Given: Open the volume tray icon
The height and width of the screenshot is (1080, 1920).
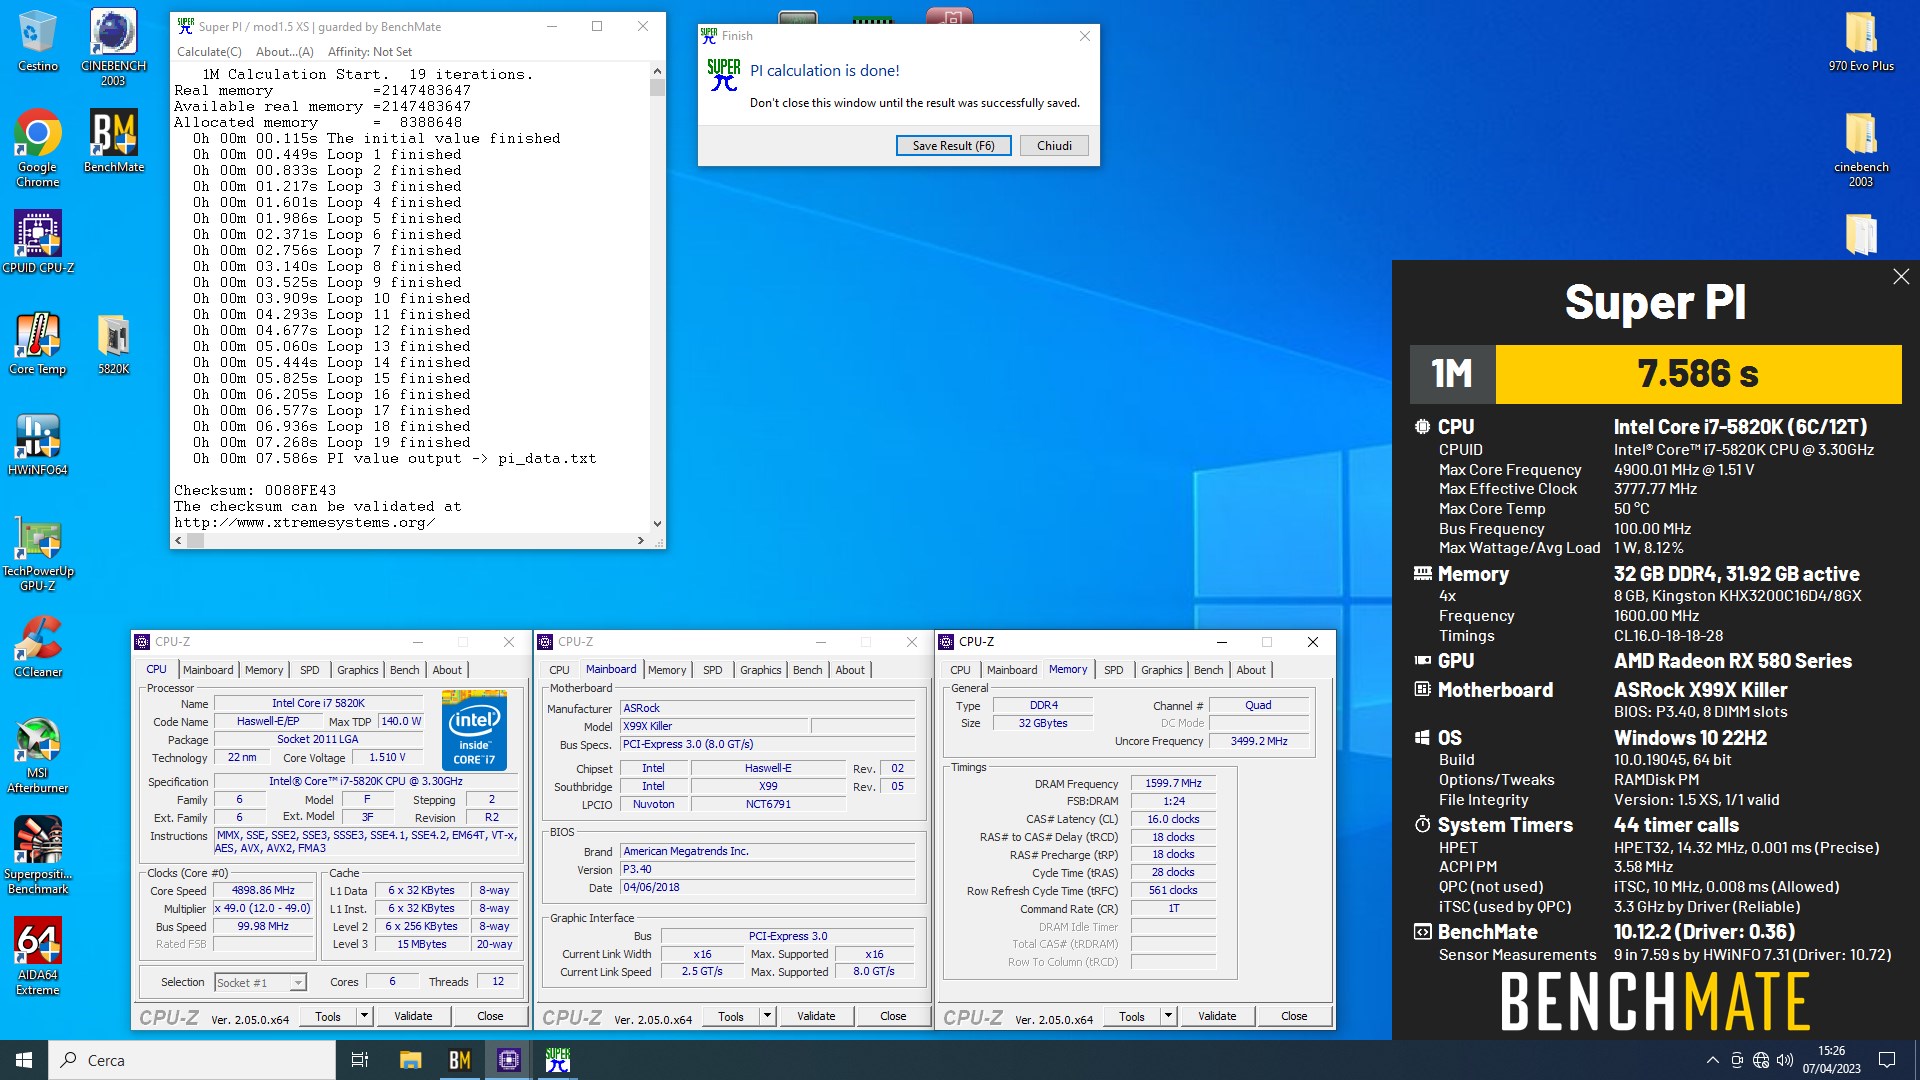Looking at the screenshot, I should 1785,1060.
